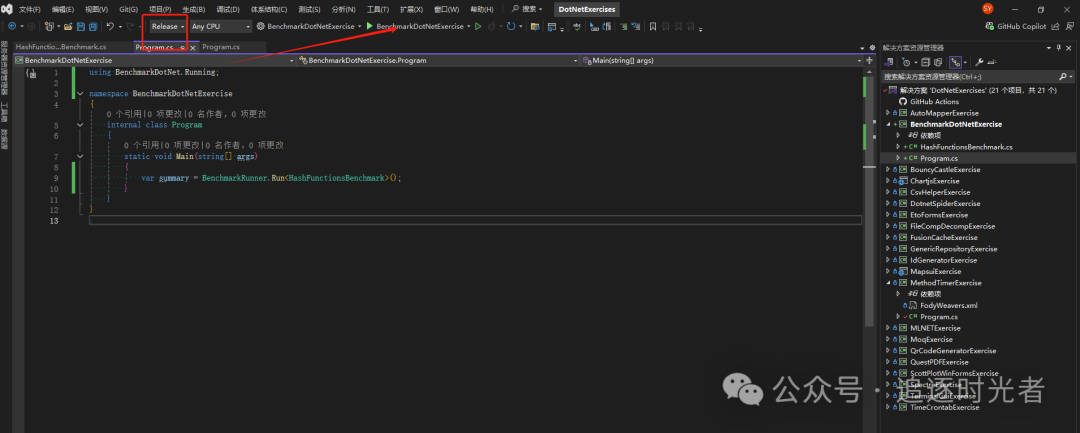Viewport: 1080px width, 433px height.
Task: Open the Any CPU platform dropdown
Action: click(x=221, y=26)
